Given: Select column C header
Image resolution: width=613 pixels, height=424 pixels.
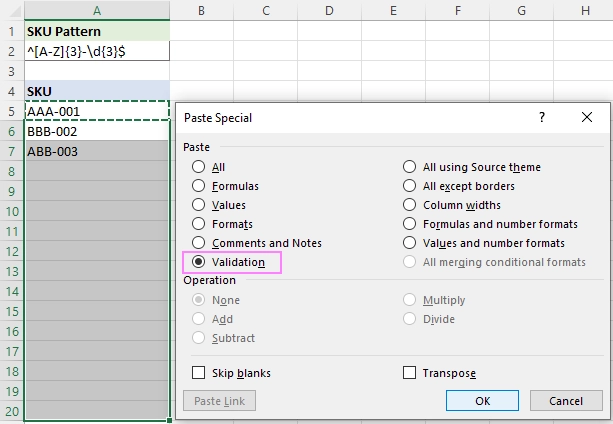Looking at the screenshot, I should [265, 11].
